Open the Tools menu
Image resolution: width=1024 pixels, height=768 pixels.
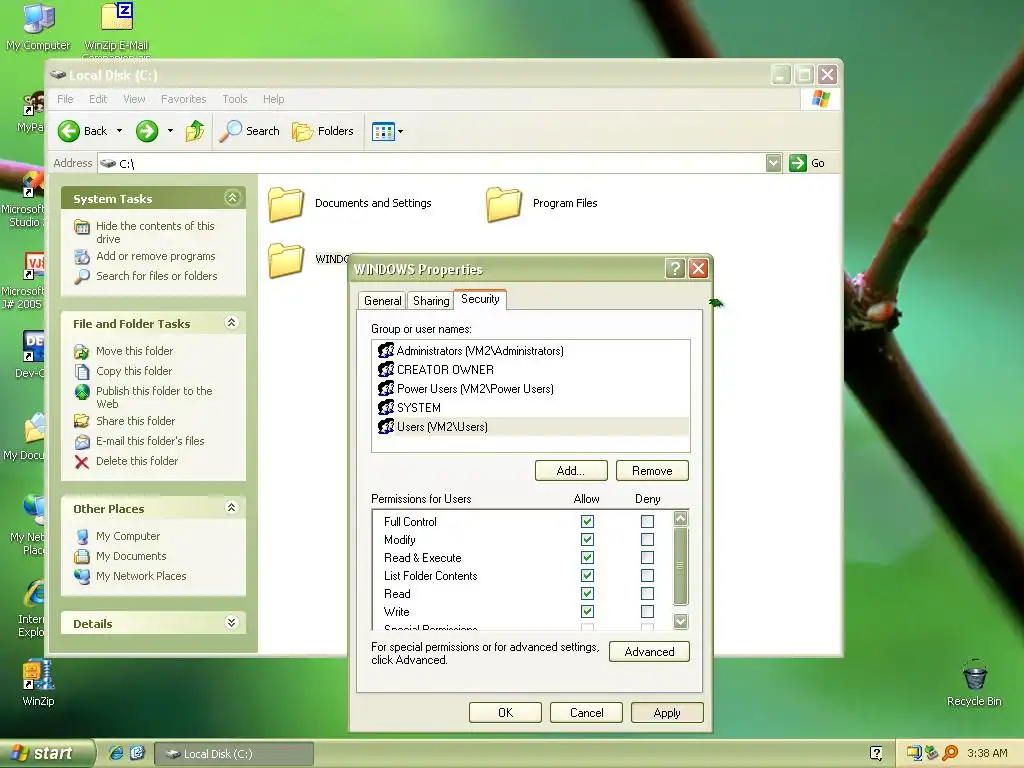(234, 99)
